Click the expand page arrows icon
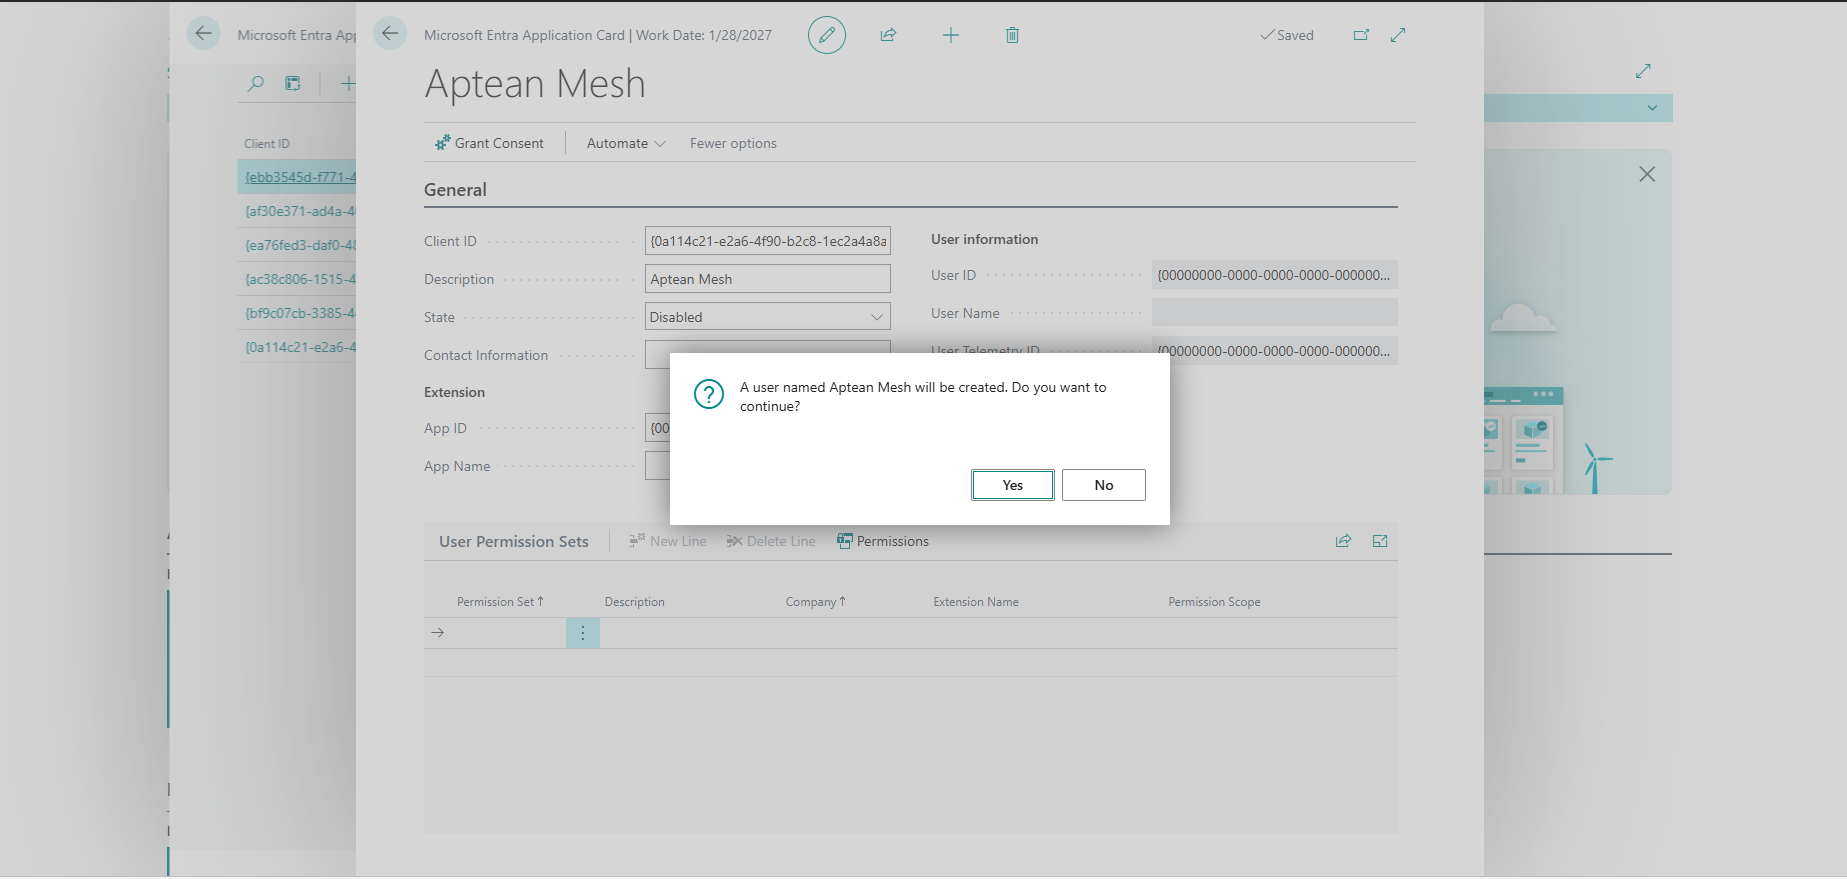The height and width of the screenshot is (879, 1847). click(x=1398, y=35)
